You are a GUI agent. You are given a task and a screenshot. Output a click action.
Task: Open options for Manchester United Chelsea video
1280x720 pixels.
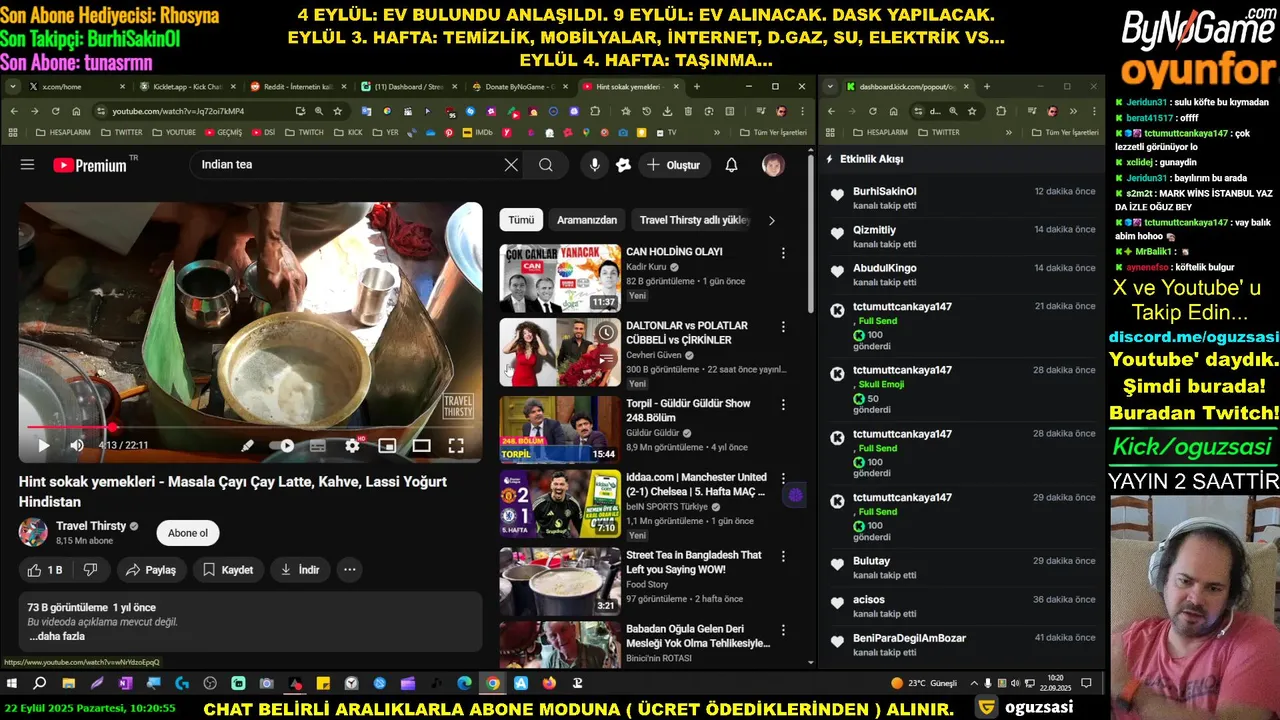pyautogui.click(x=783, y=479)
